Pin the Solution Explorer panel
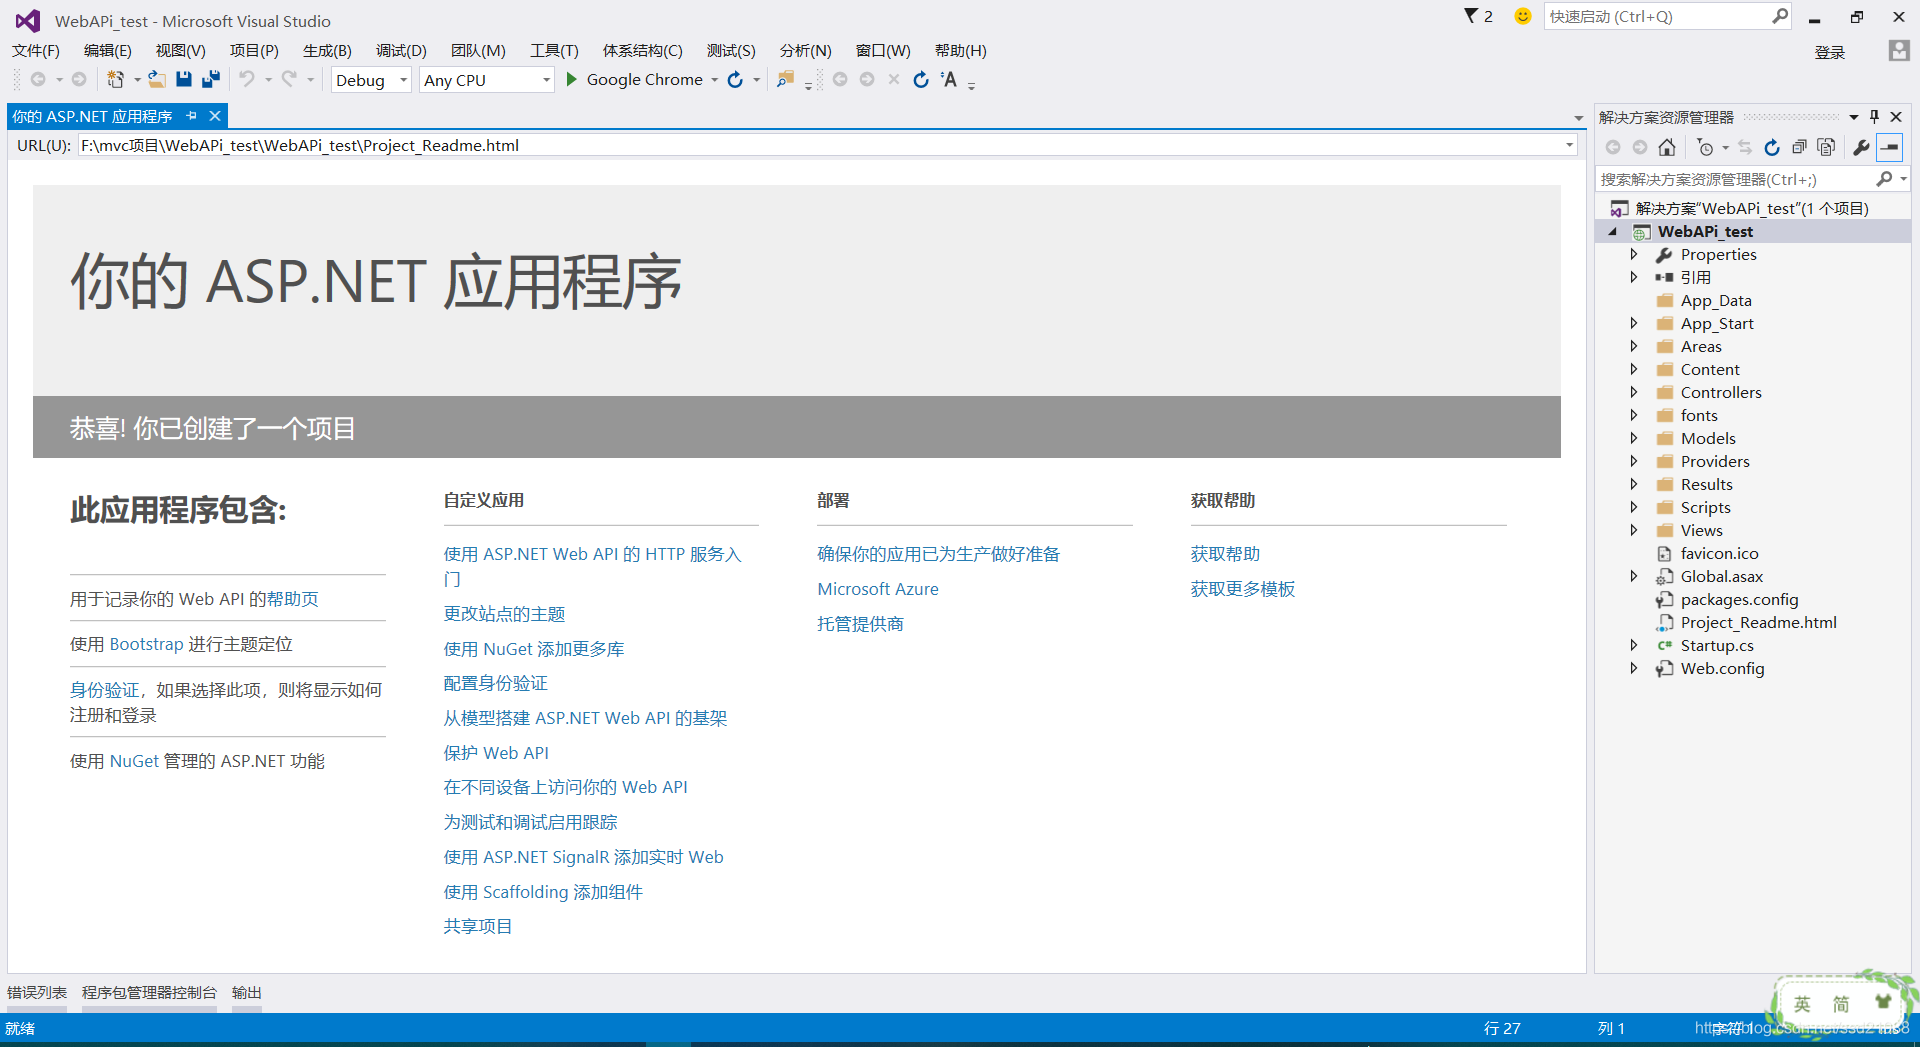 (x=1875, y=117)
